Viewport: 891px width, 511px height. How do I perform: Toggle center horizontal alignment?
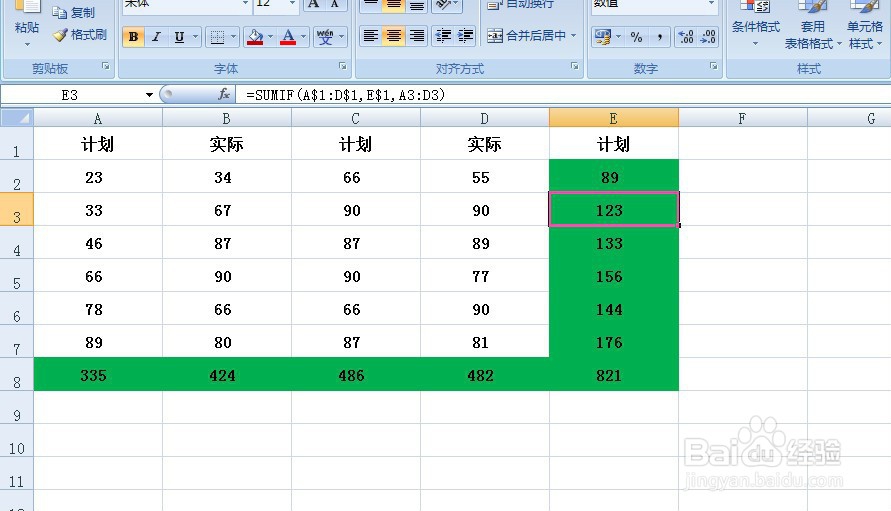click(393, 36)
